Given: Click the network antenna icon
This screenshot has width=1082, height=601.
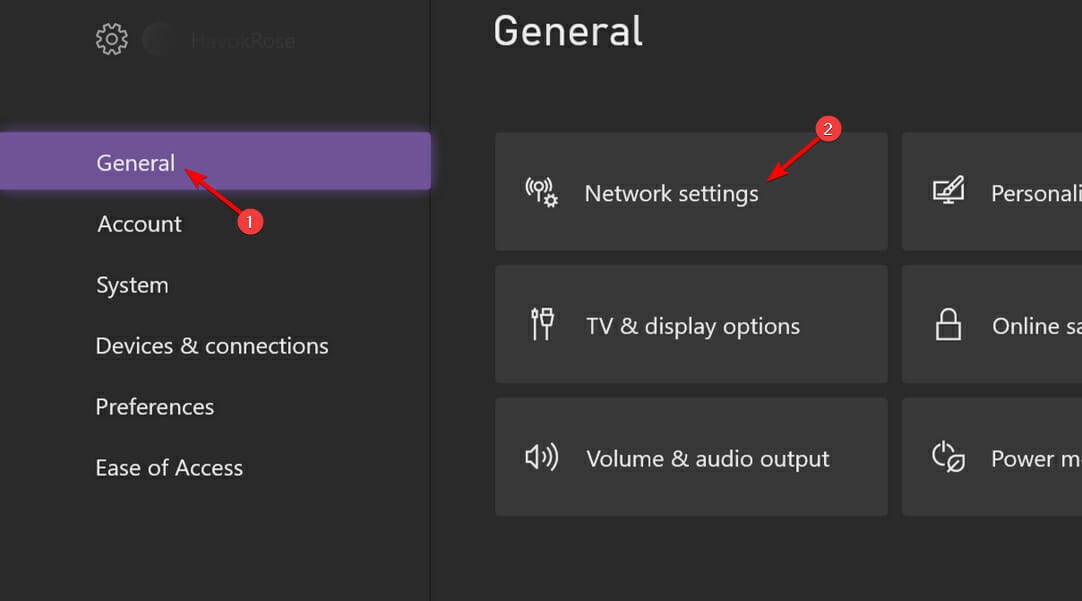Looking at the screenshot, I should pos(542,193).
